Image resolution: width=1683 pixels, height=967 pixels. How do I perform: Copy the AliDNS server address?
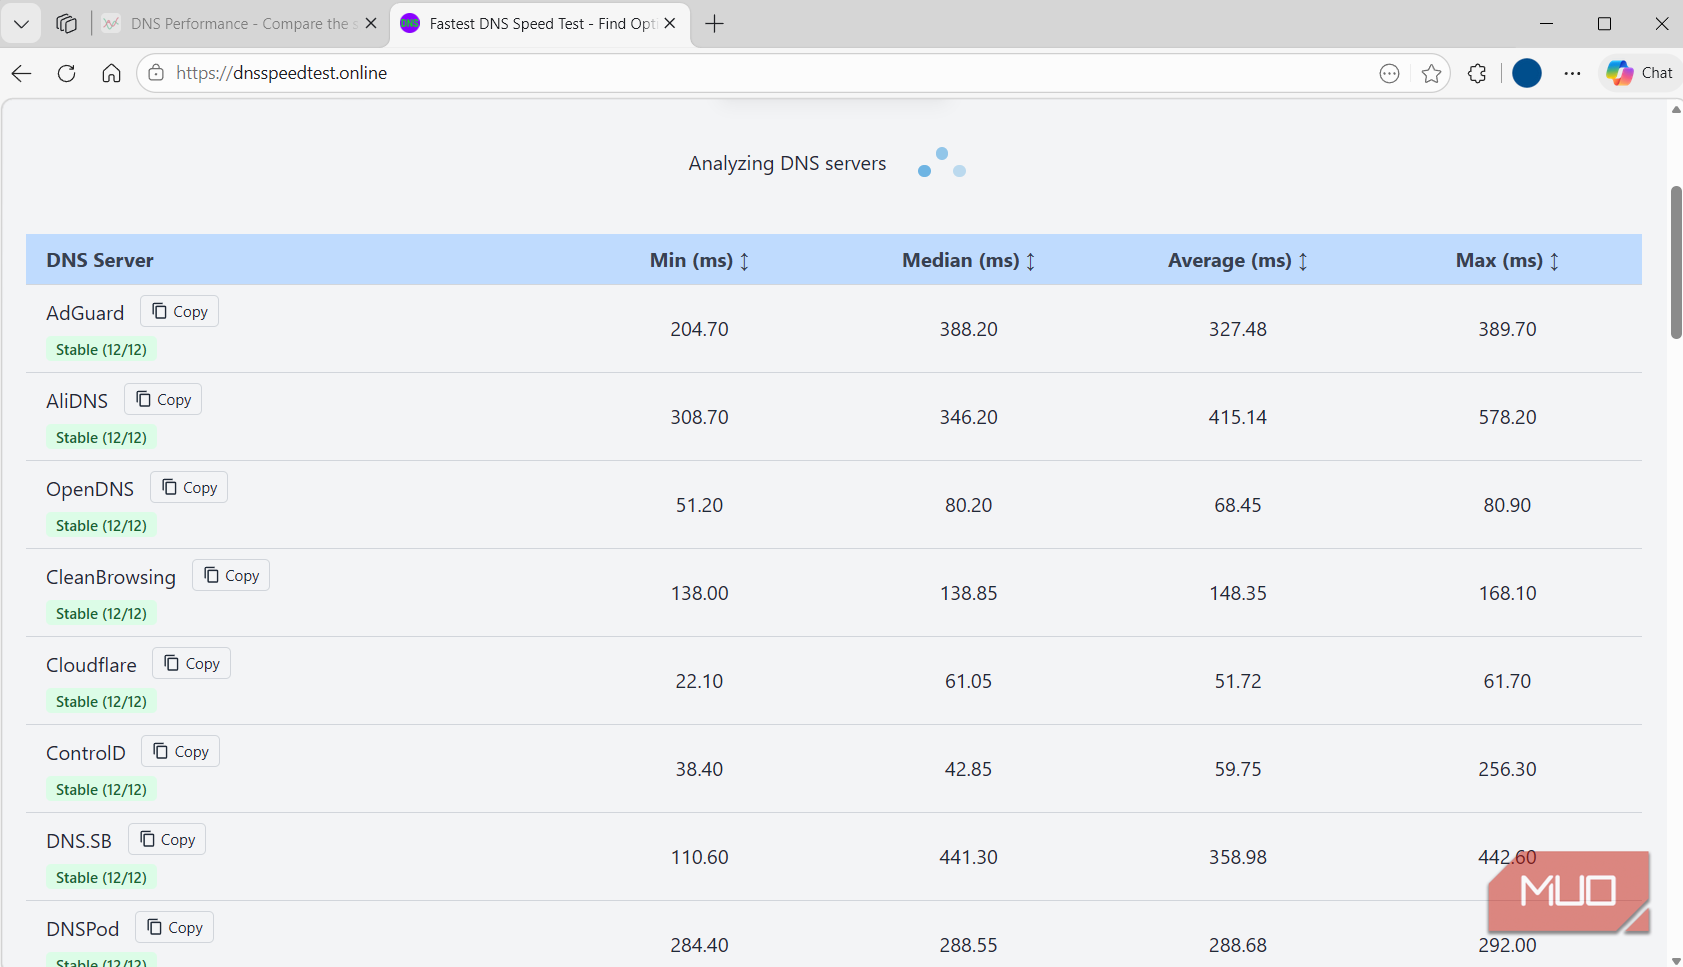163,399
